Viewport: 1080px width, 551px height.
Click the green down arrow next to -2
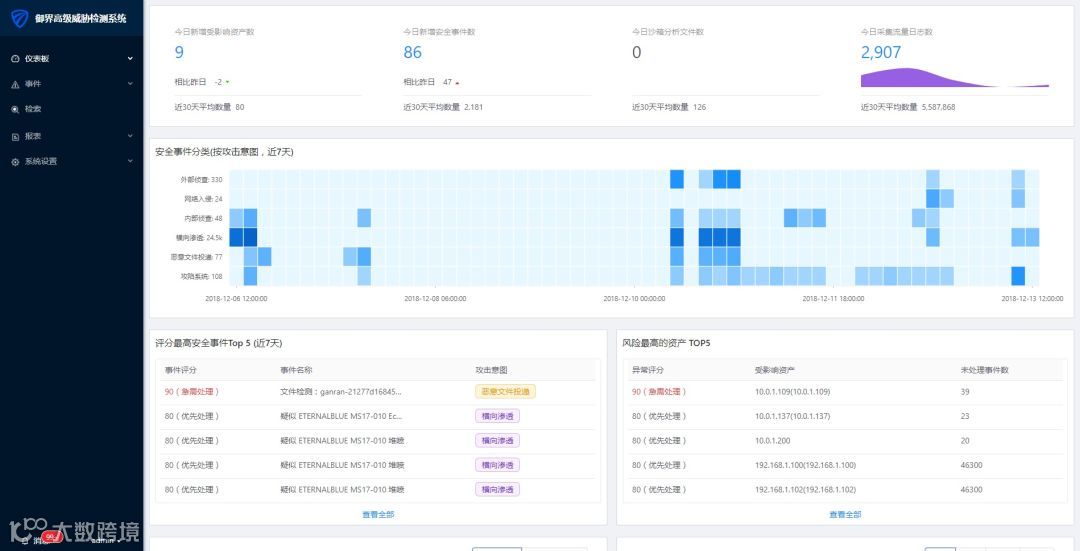pyautogui.click(x=227, y=82)
